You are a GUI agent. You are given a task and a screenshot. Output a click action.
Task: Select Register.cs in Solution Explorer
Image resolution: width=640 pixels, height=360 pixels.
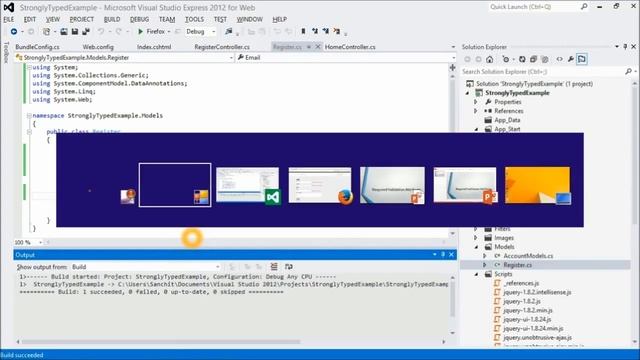tap(517, 265)
